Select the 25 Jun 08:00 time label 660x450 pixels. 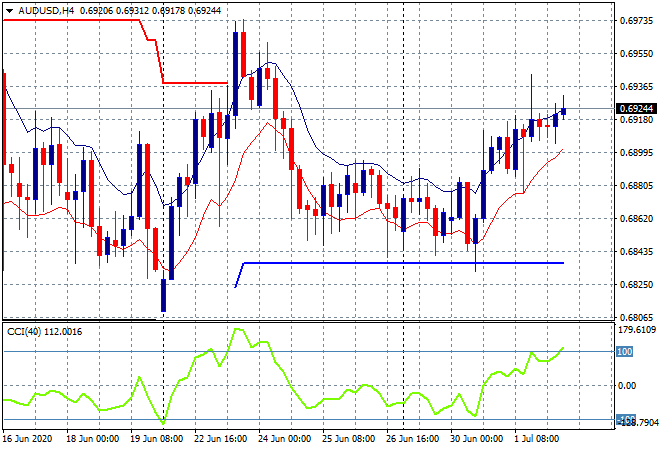point(349,439)
